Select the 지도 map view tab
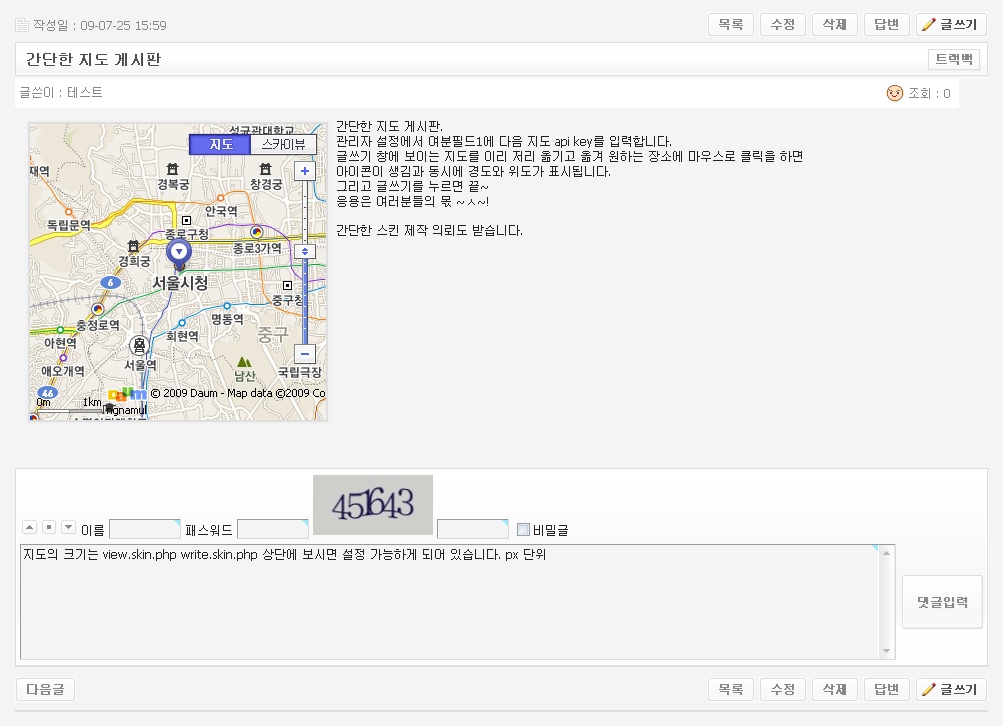This screenshot has width=1003, height=726. (220, 145)
